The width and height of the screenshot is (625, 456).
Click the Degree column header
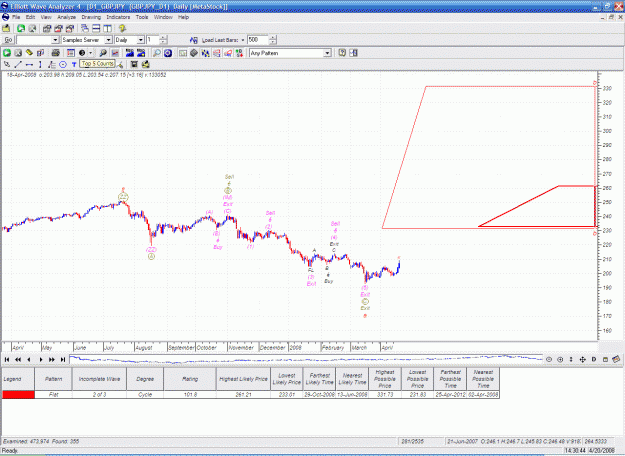(145, 379)
